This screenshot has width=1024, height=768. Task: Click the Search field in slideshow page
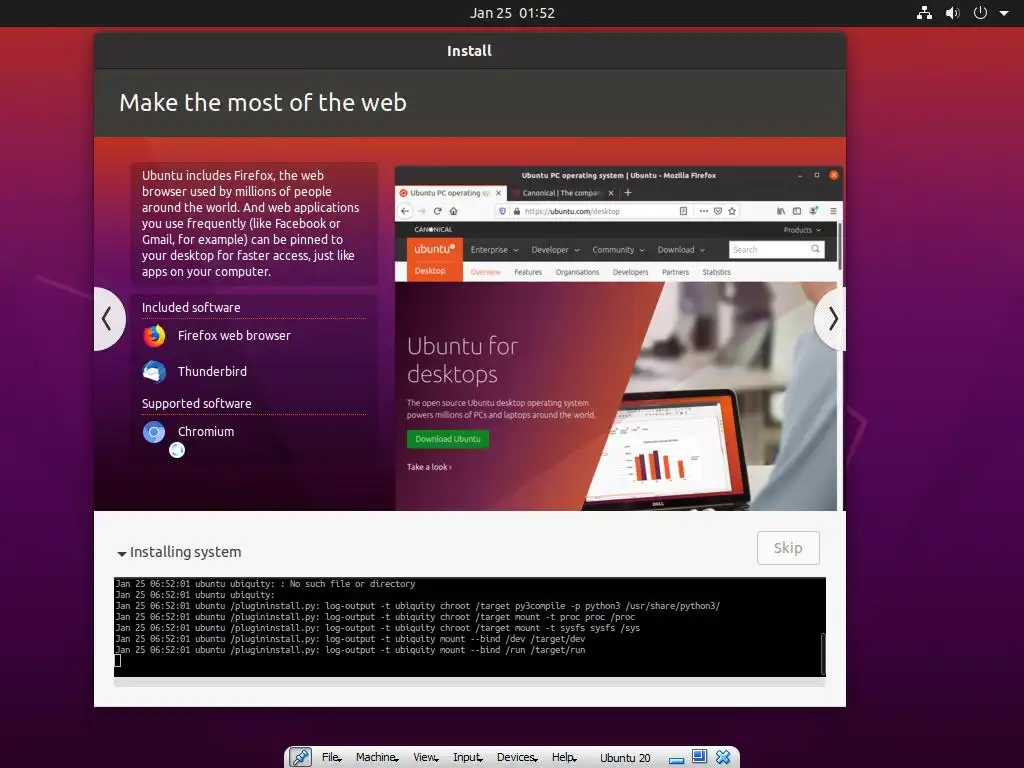[x=776, y=249]
